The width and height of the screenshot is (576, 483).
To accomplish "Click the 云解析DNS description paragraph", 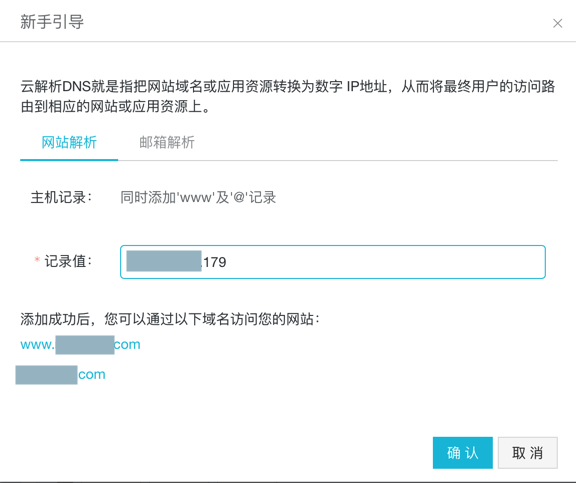I will coord(288,97).
